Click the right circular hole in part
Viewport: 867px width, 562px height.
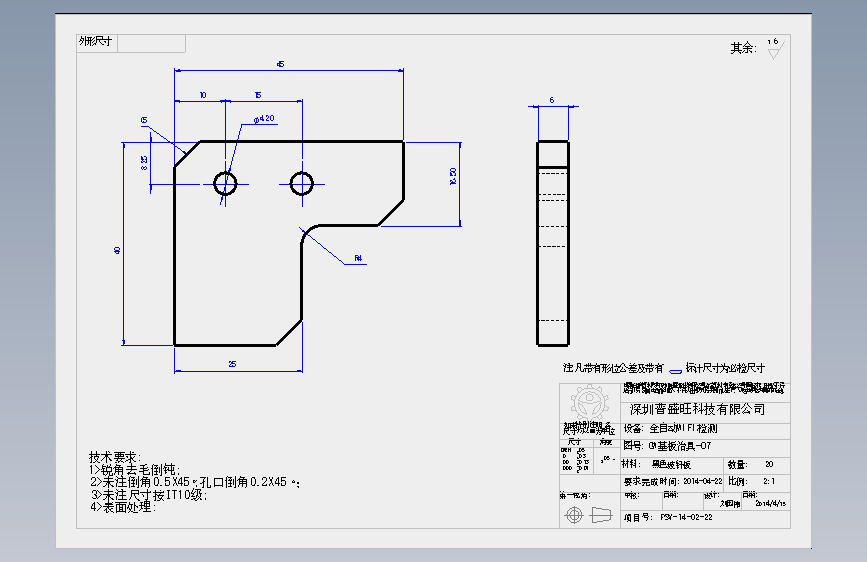point(302,184)
